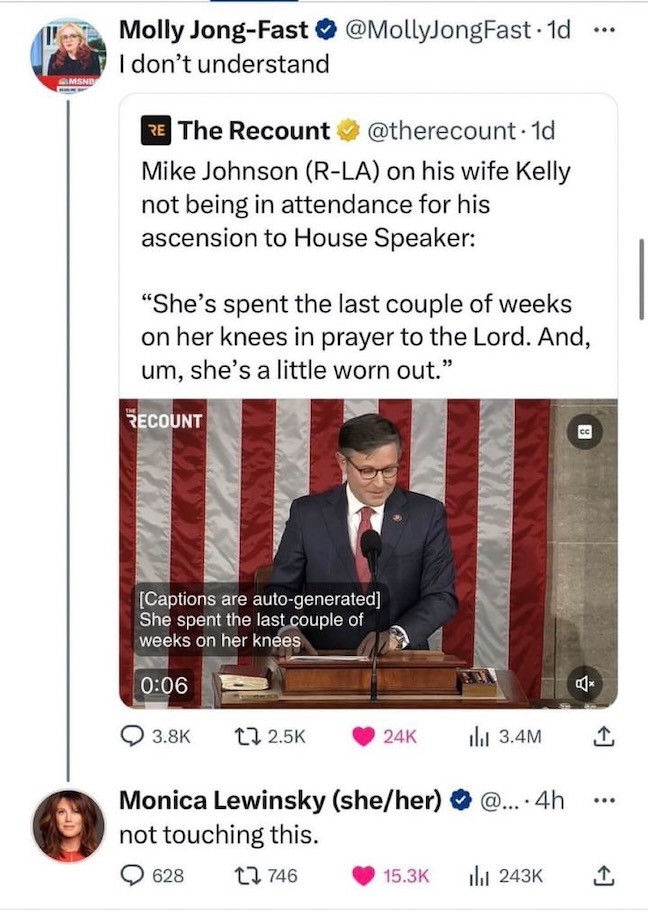Image resolution: width=648 pixels, height=912 pixels.
Task: Open Monica Lewinsky's profile photo
Action: [x=68, y=826]
